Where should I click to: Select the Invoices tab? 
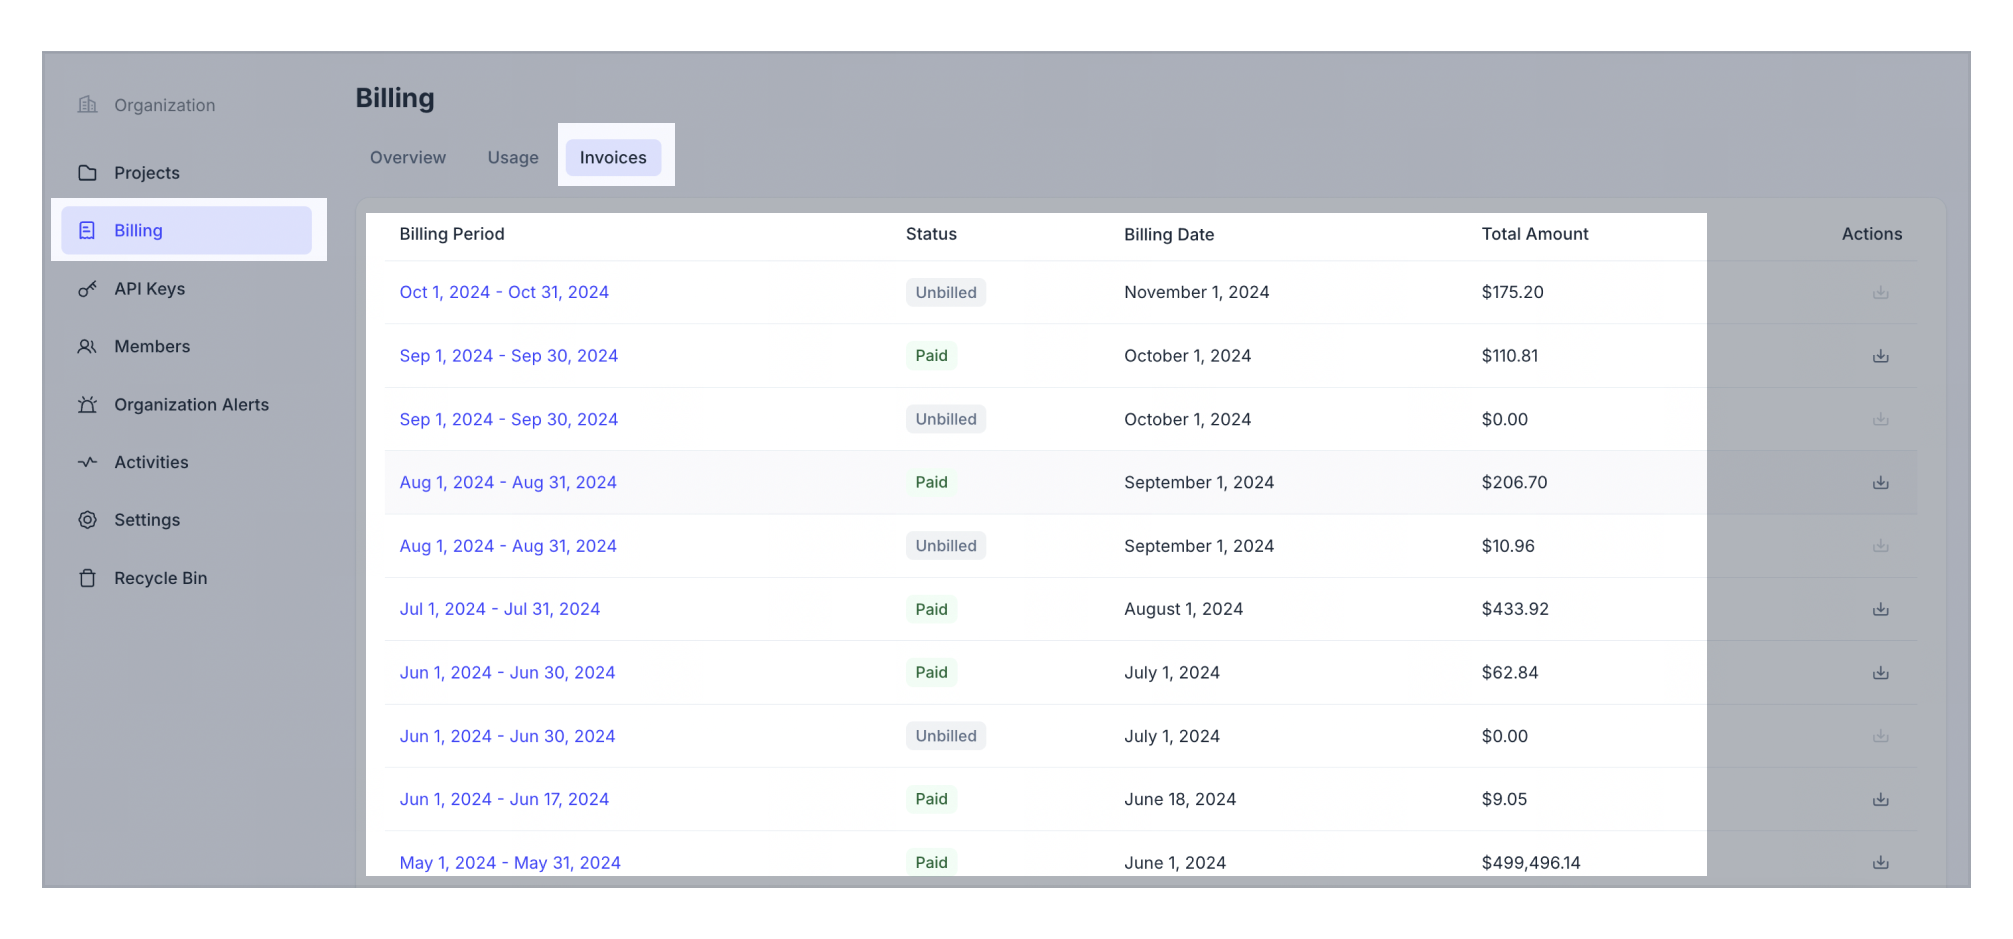coord(613,157)
